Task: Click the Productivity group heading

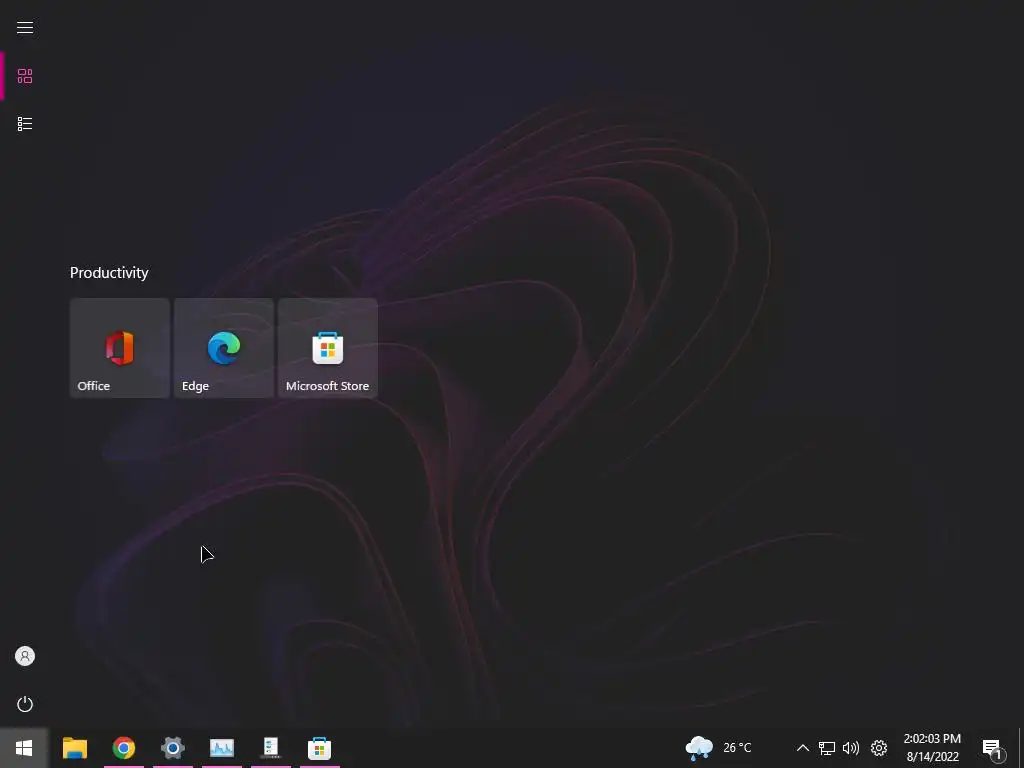Action: [109, 273]
